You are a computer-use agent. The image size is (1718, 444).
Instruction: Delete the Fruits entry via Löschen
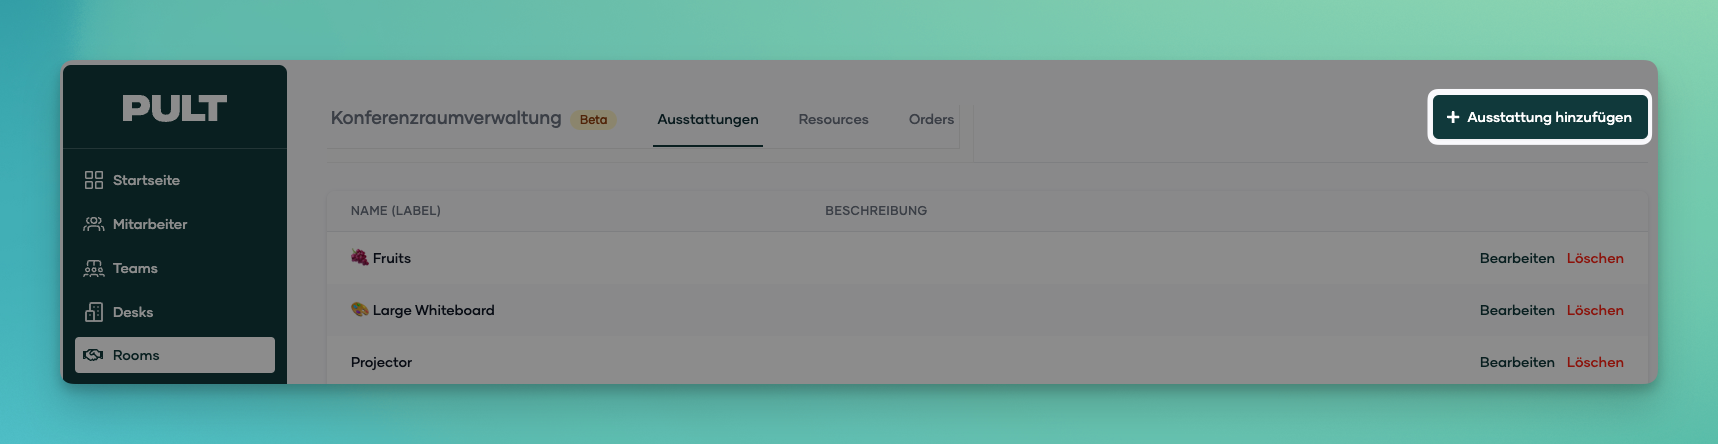1594,258
